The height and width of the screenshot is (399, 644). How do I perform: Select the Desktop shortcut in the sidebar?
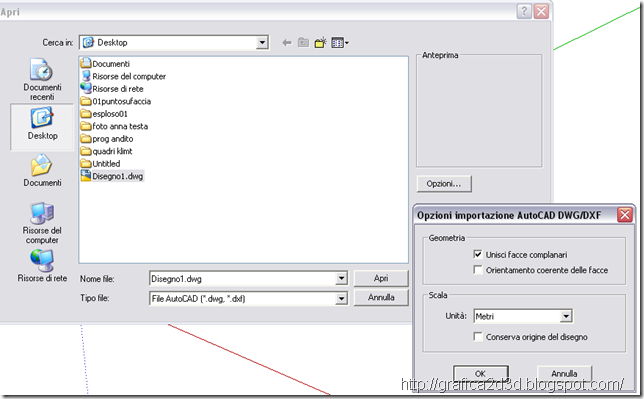click(42, 124)
